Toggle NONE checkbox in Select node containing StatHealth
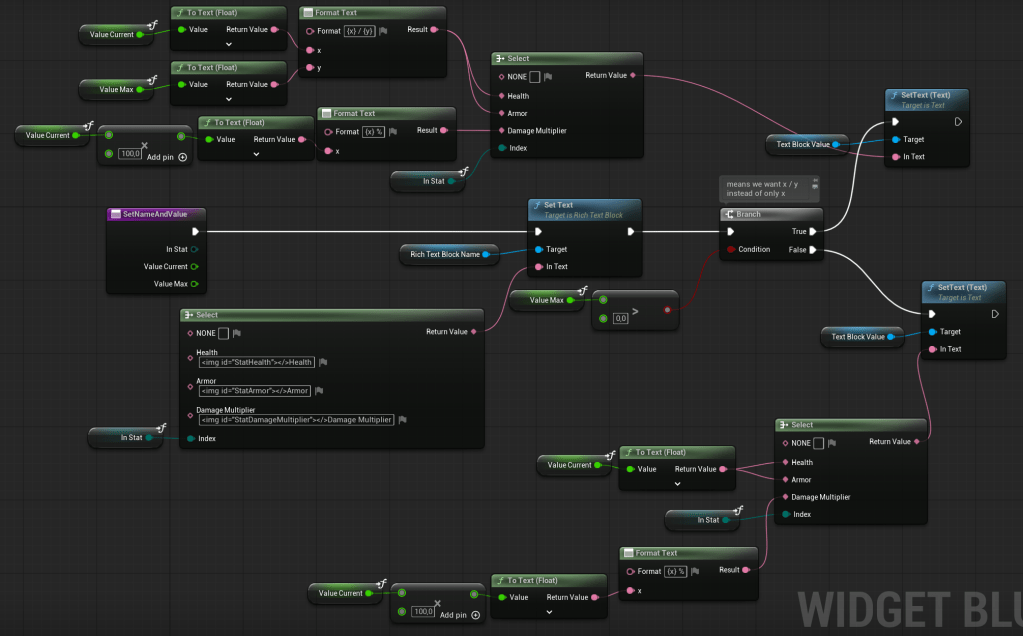Screen dimensions: 1023x636 [x=224, y=334]
